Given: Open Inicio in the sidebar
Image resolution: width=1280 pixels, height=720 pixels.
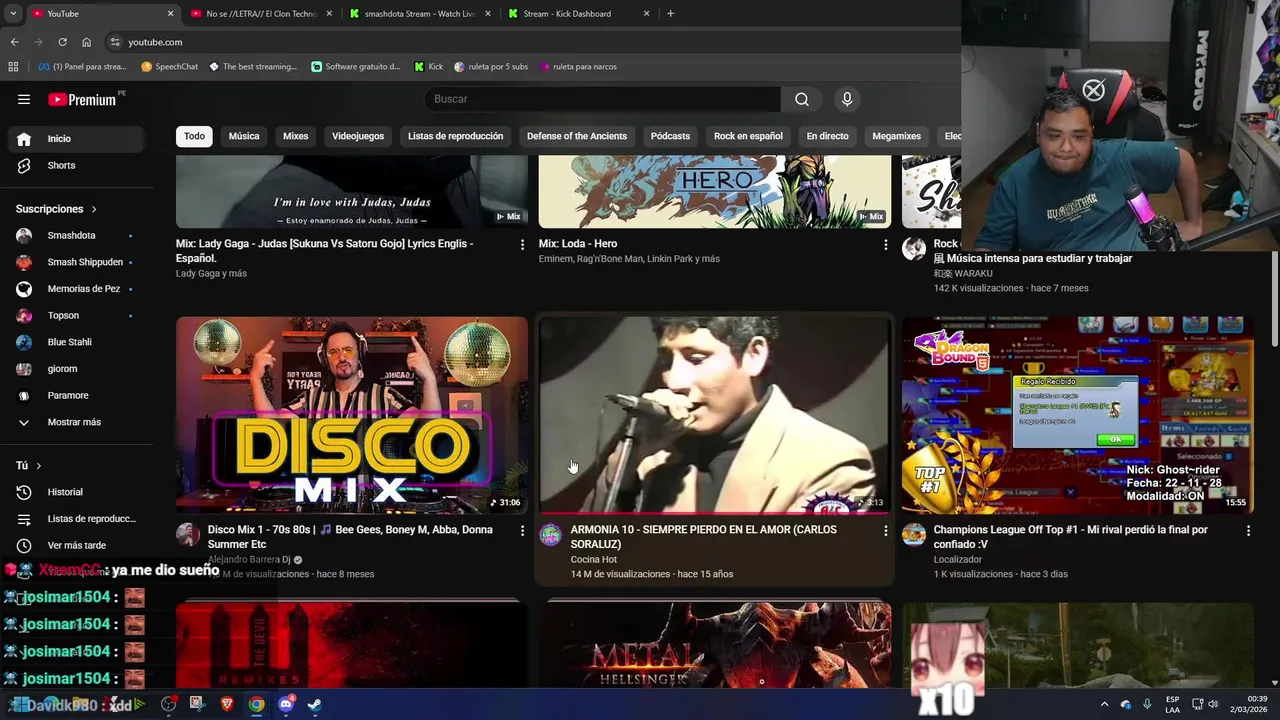Looking at the screenshot, I should (x=77, y=139).
